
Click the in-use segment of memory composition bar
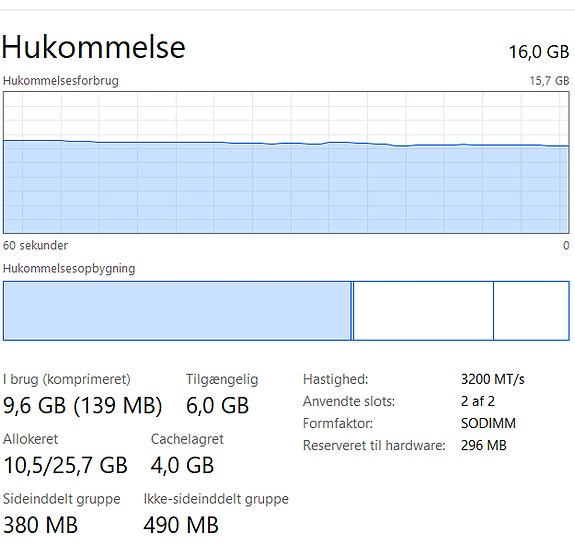pos(177,311)
